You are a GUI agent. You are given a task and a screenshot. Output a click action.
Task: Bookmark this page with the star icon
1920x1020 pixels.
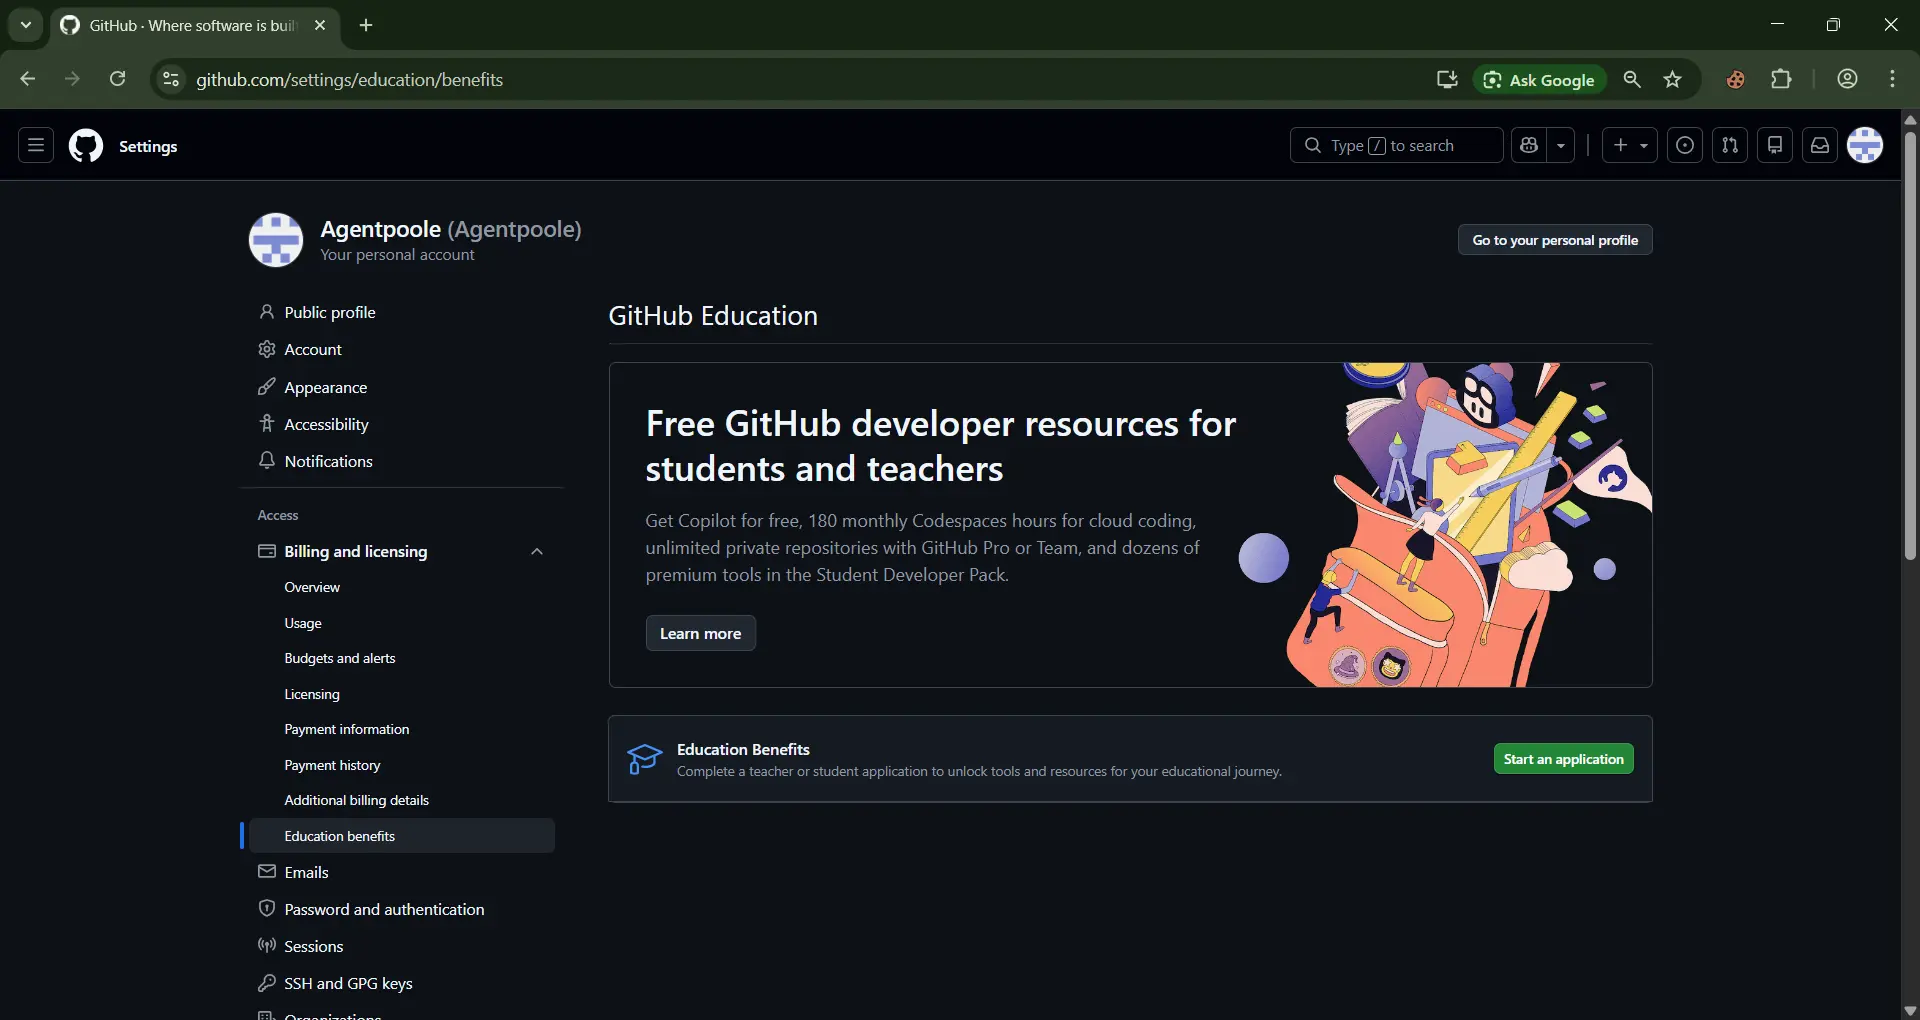click(x=1673, y=79)
